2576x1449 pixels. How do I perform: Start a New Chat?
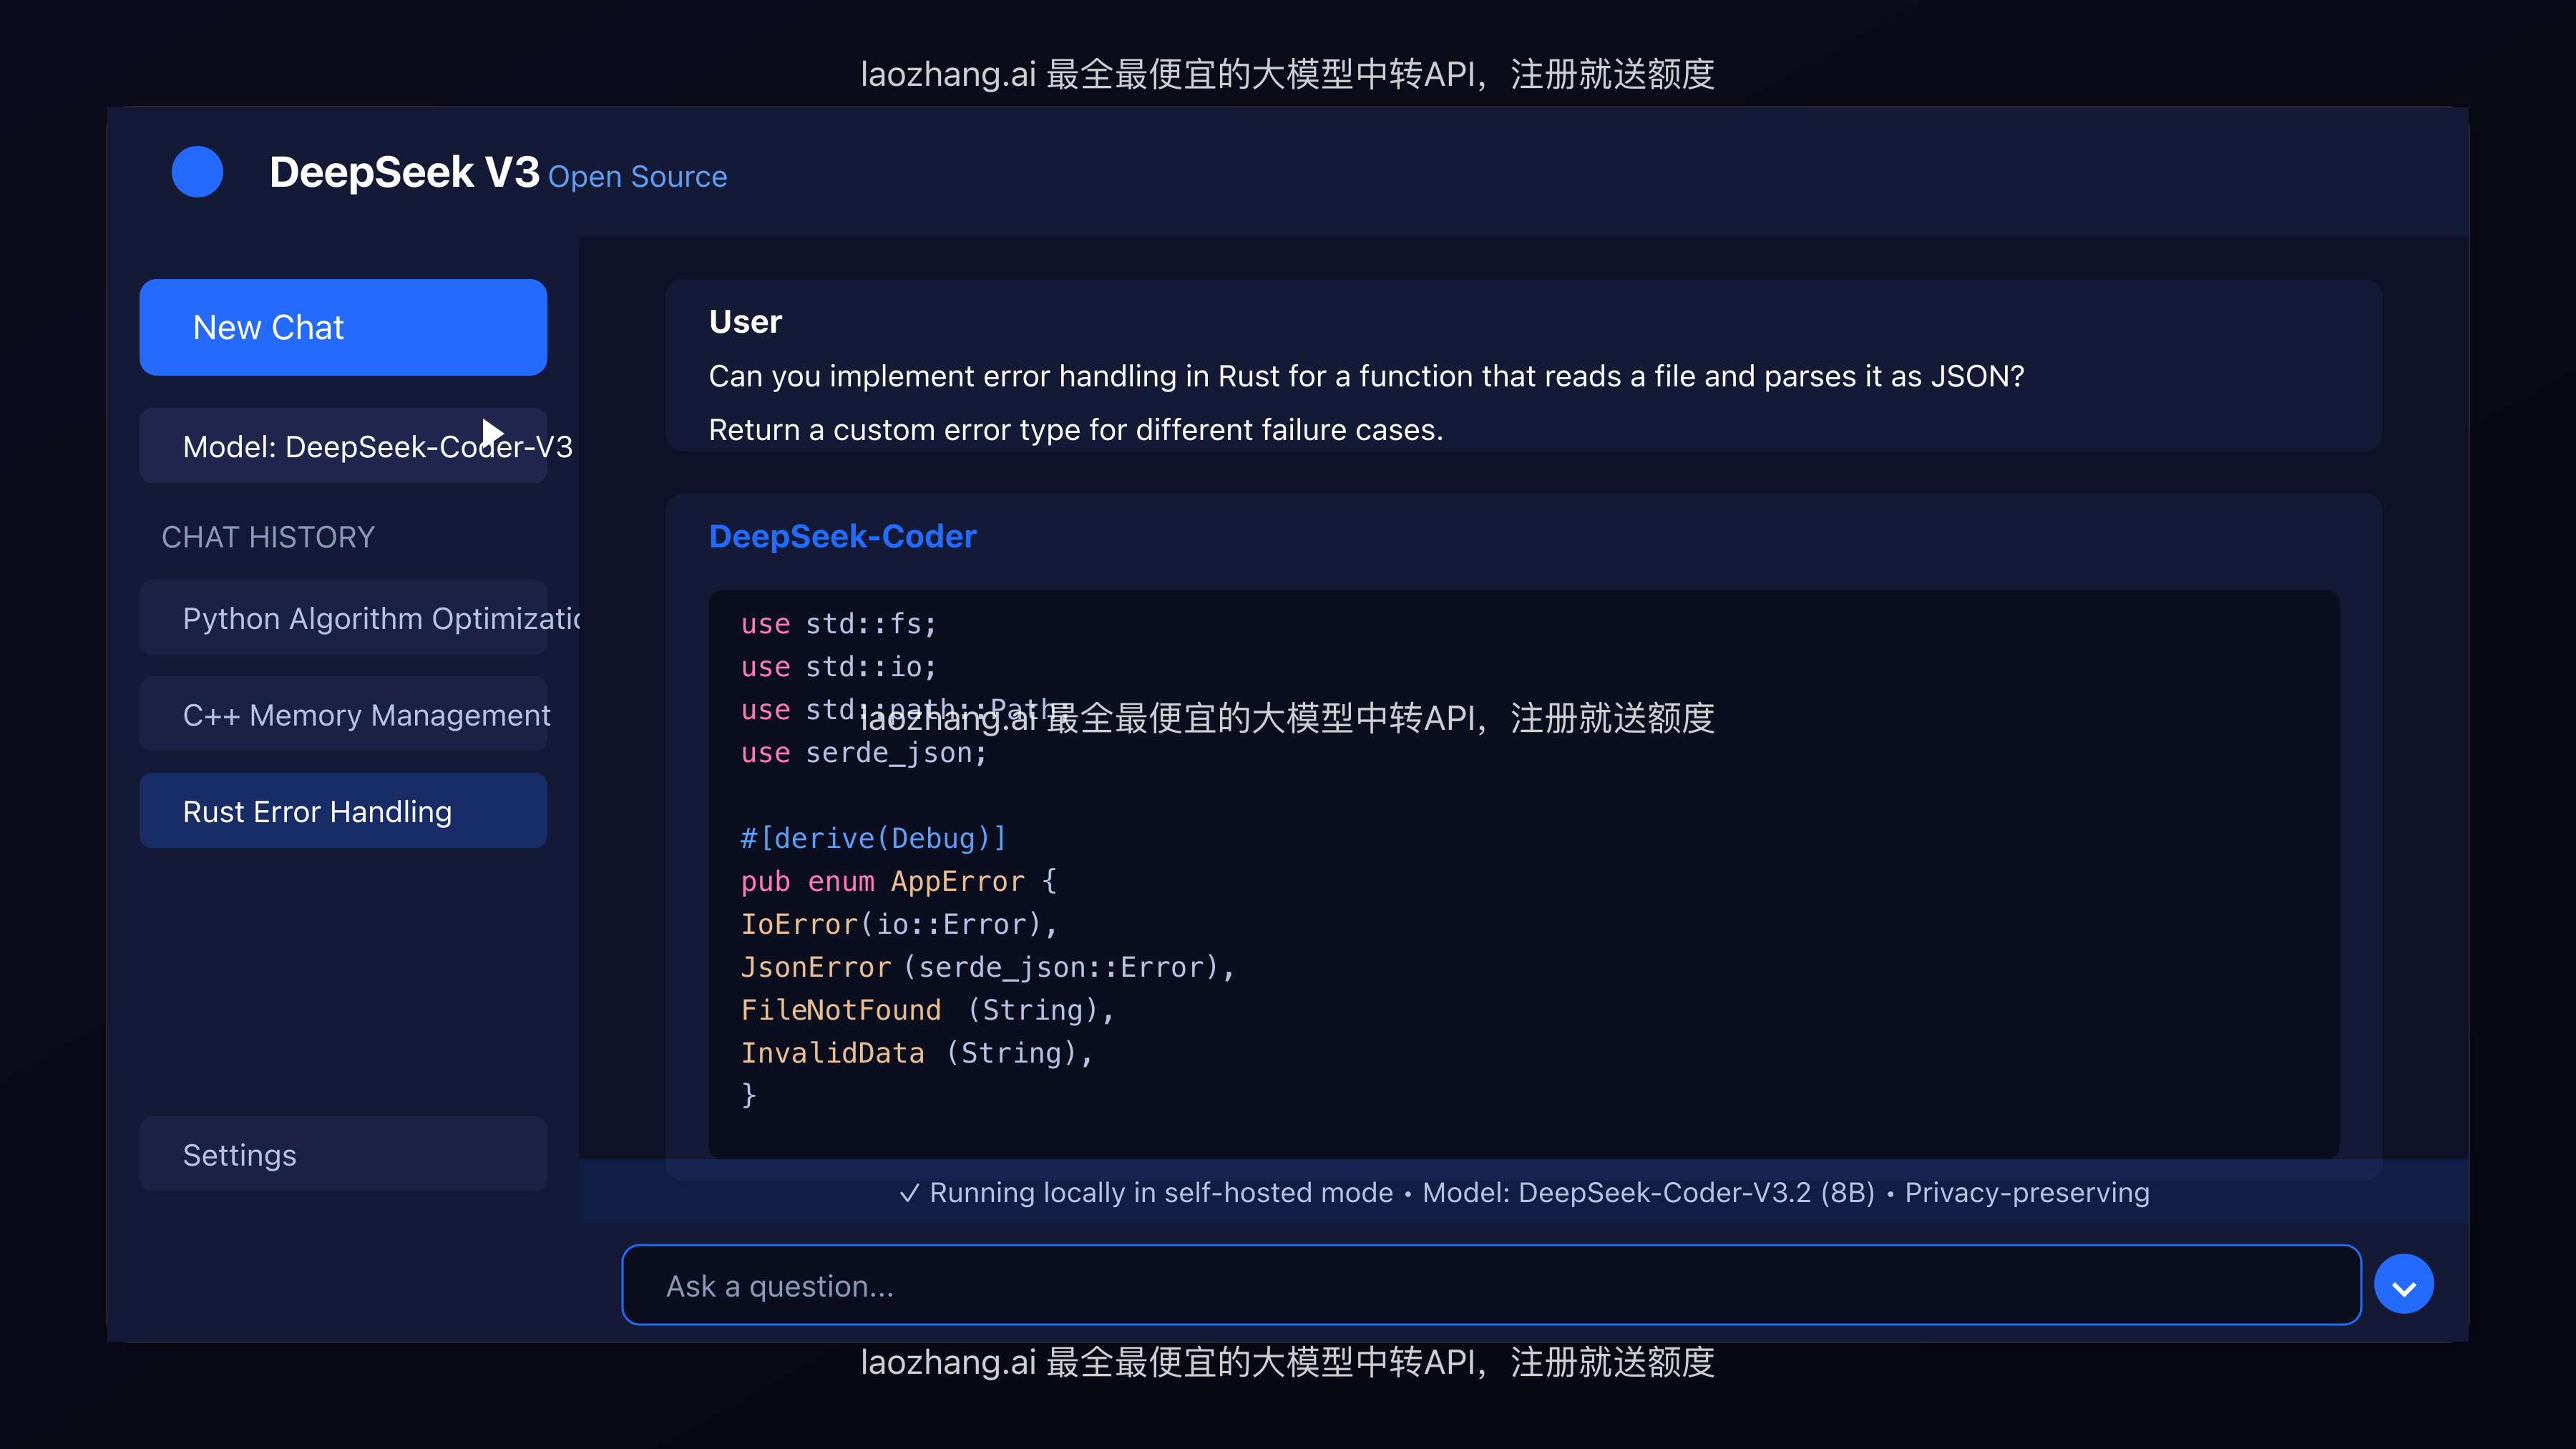343,326
